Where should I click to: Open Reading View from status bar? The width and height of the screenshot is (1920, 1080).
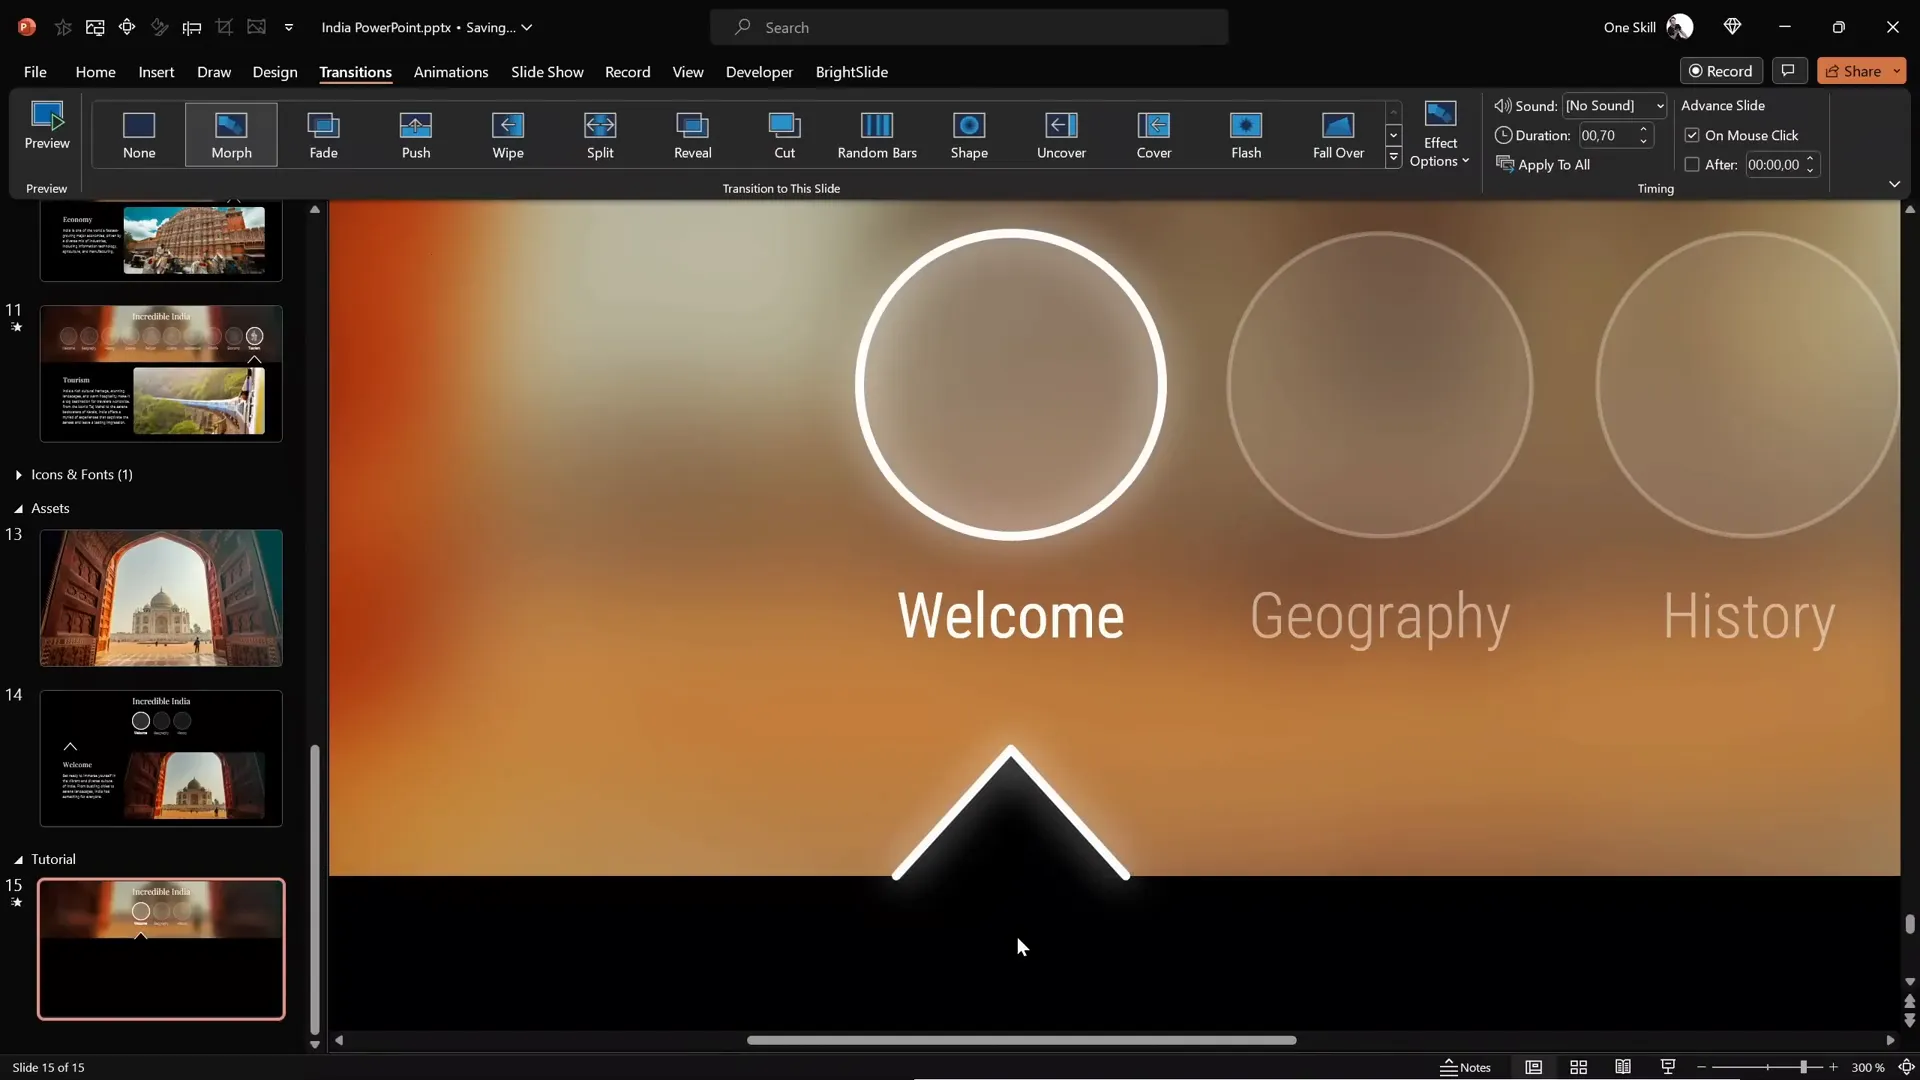(x=1623, y=1067)
